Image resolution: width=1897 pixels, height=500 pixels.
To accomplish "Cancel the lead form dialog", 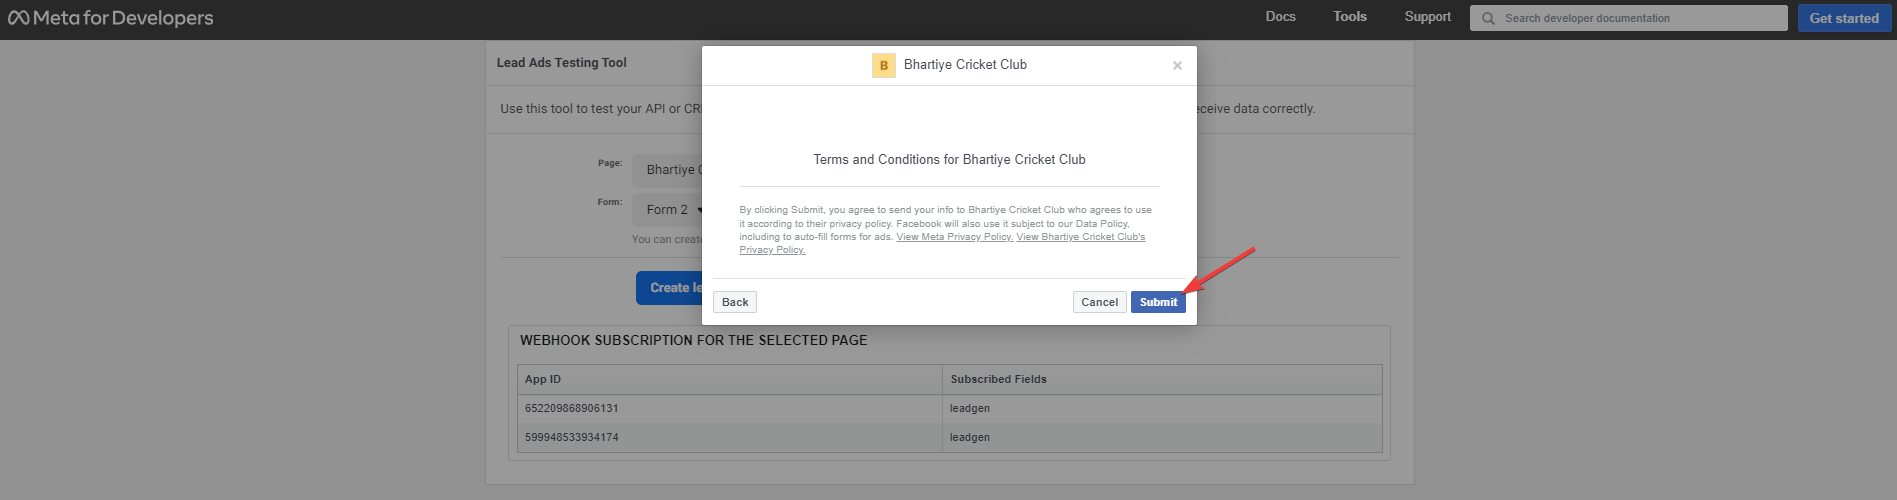I will pos(1099,302).
